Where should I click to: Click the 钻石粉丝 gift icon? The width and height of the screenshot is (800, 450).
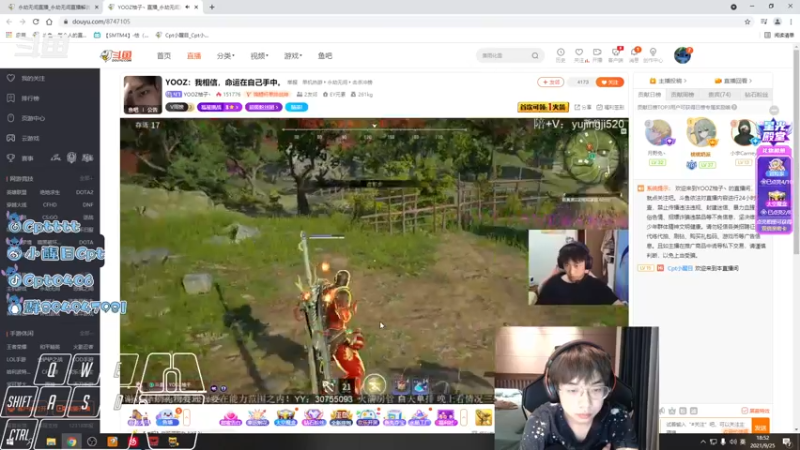pyautogui.click(x=313, y=417)
